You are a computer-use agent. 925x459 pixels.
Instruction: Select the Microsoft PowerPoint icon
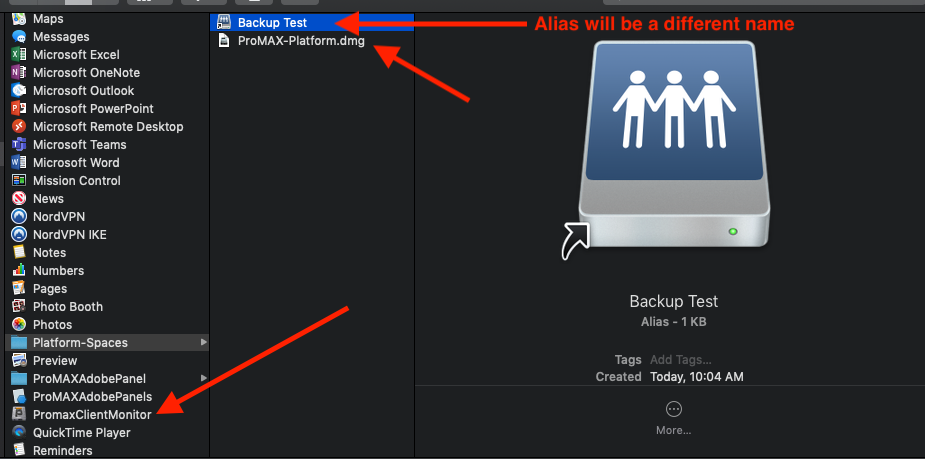pyautogui.click(x=19, y=109)
